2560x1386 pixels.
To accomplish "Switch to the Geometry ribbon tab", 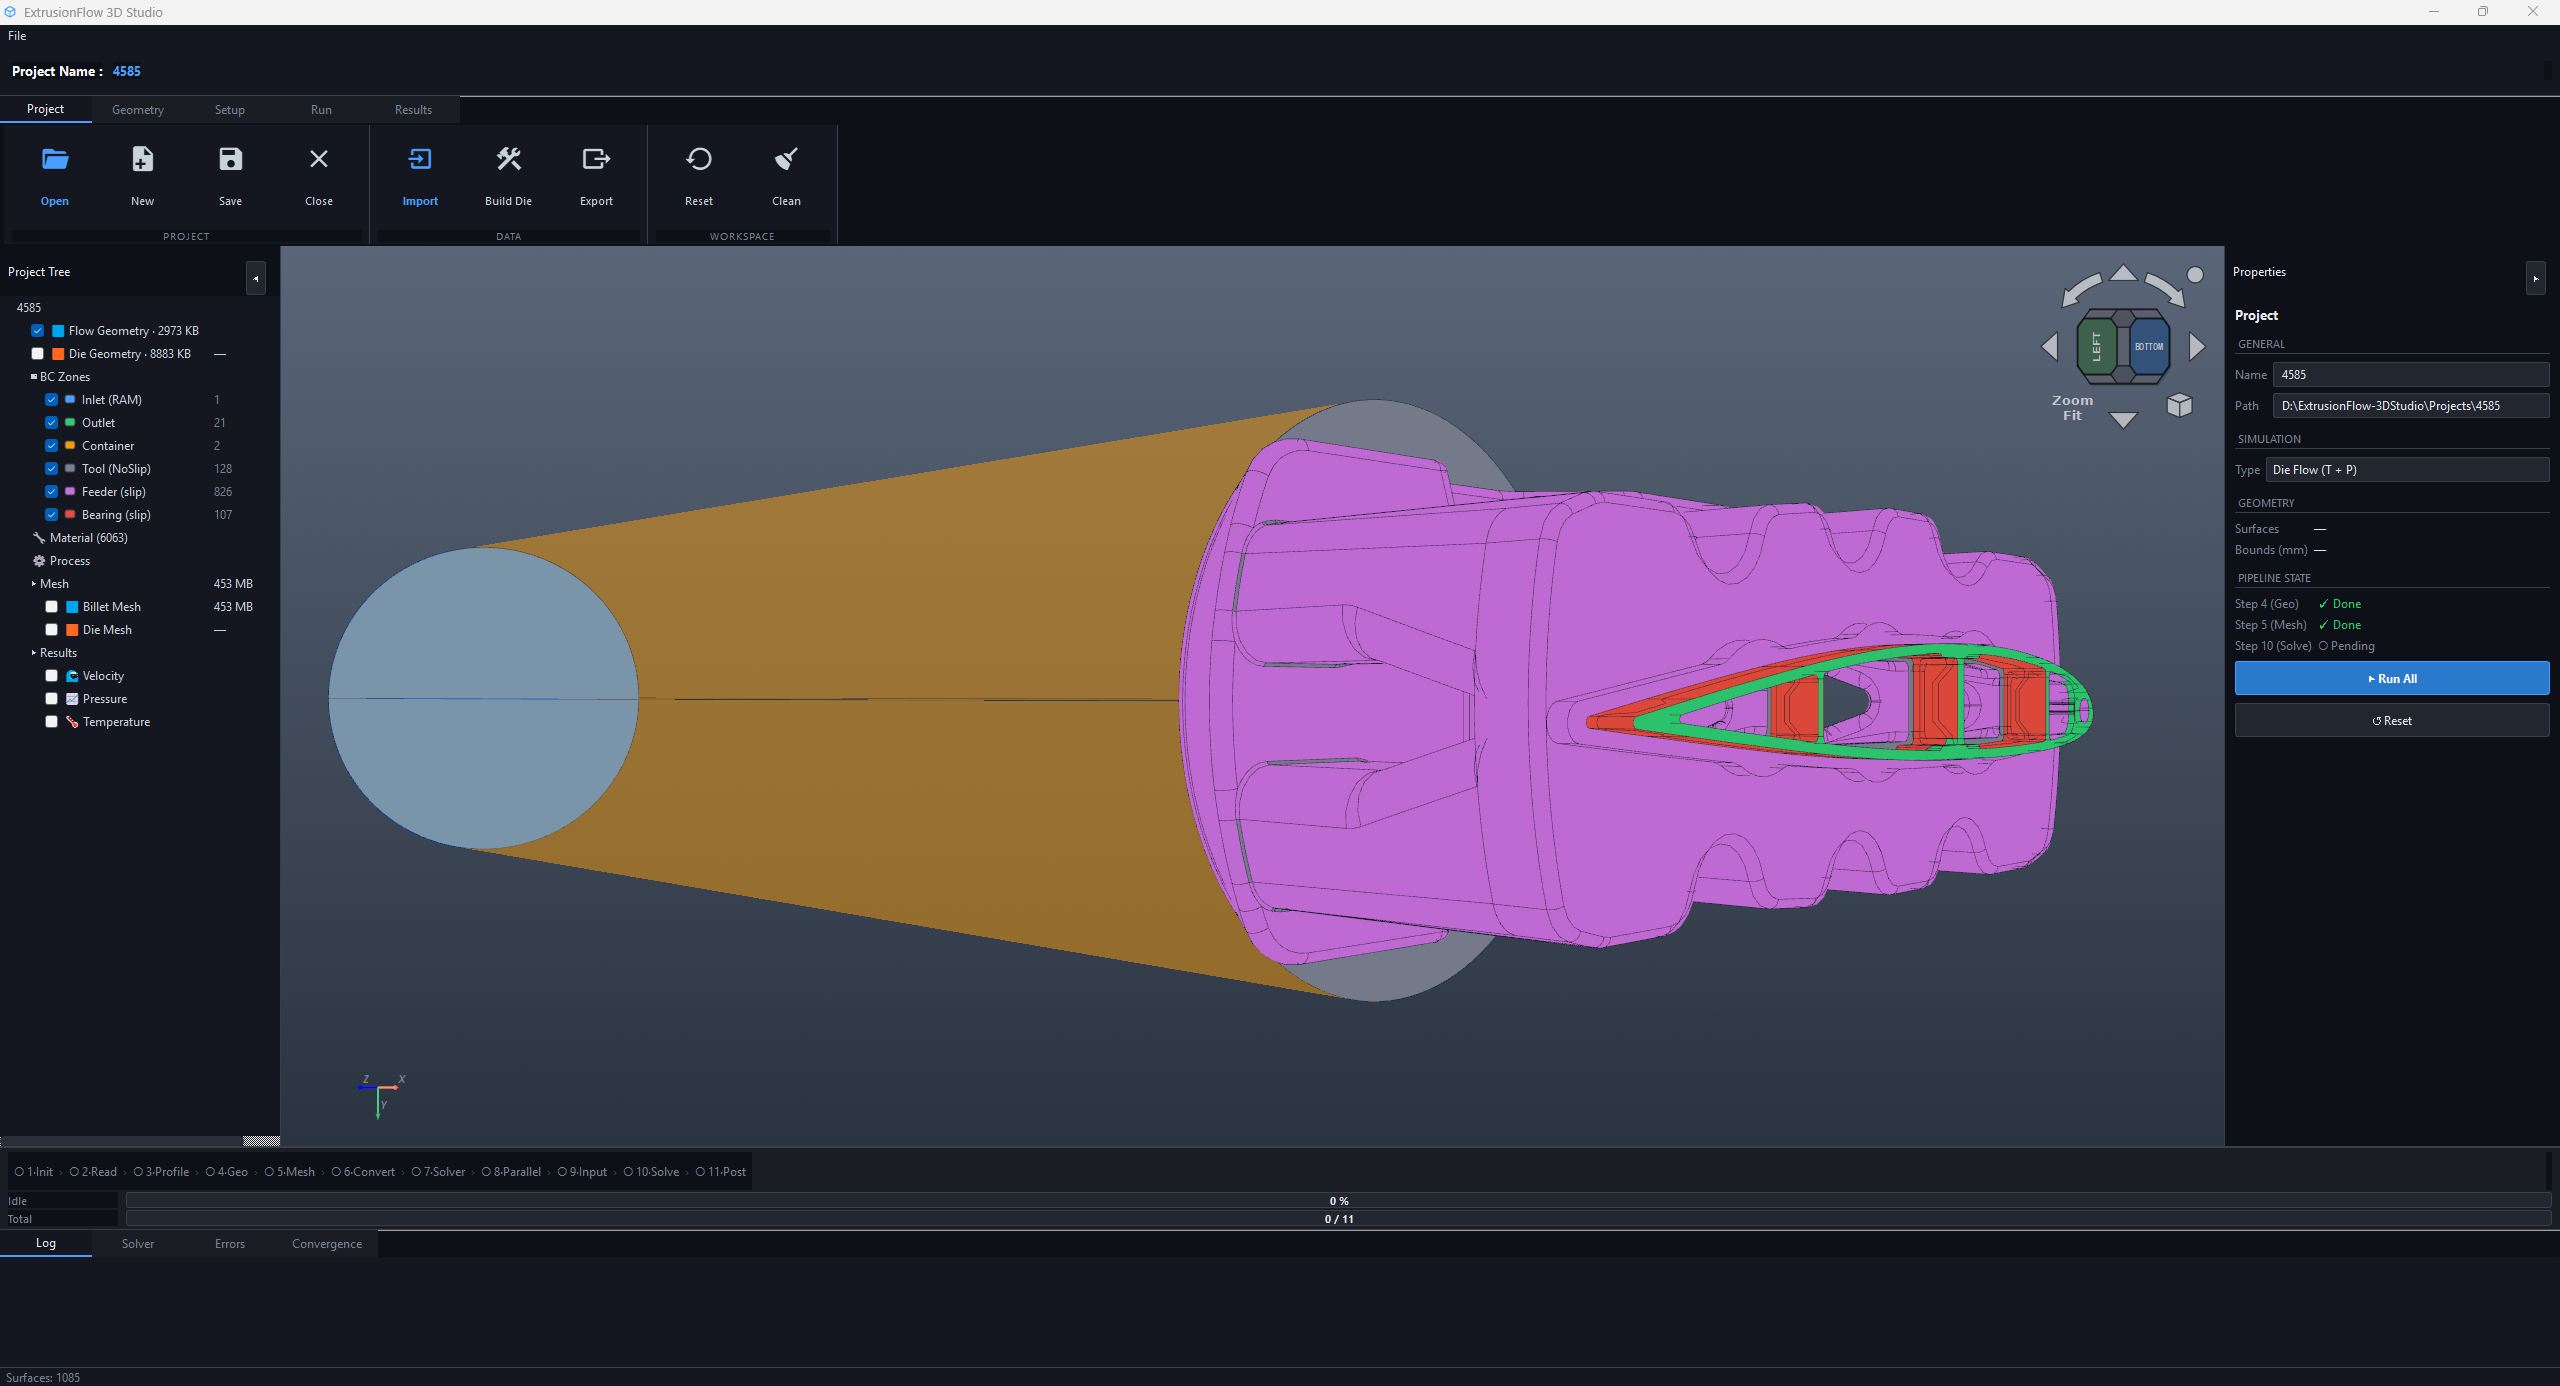I will [x=138, y=110].
